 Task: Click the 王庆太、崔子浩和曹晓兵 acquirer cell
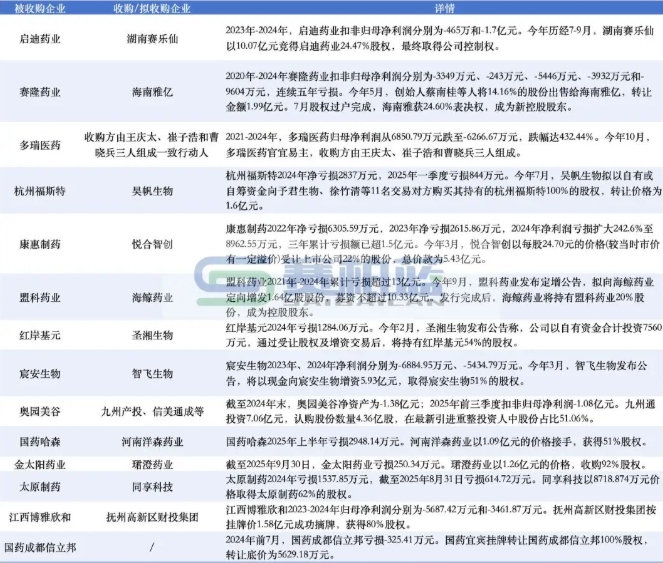[152, 145]
